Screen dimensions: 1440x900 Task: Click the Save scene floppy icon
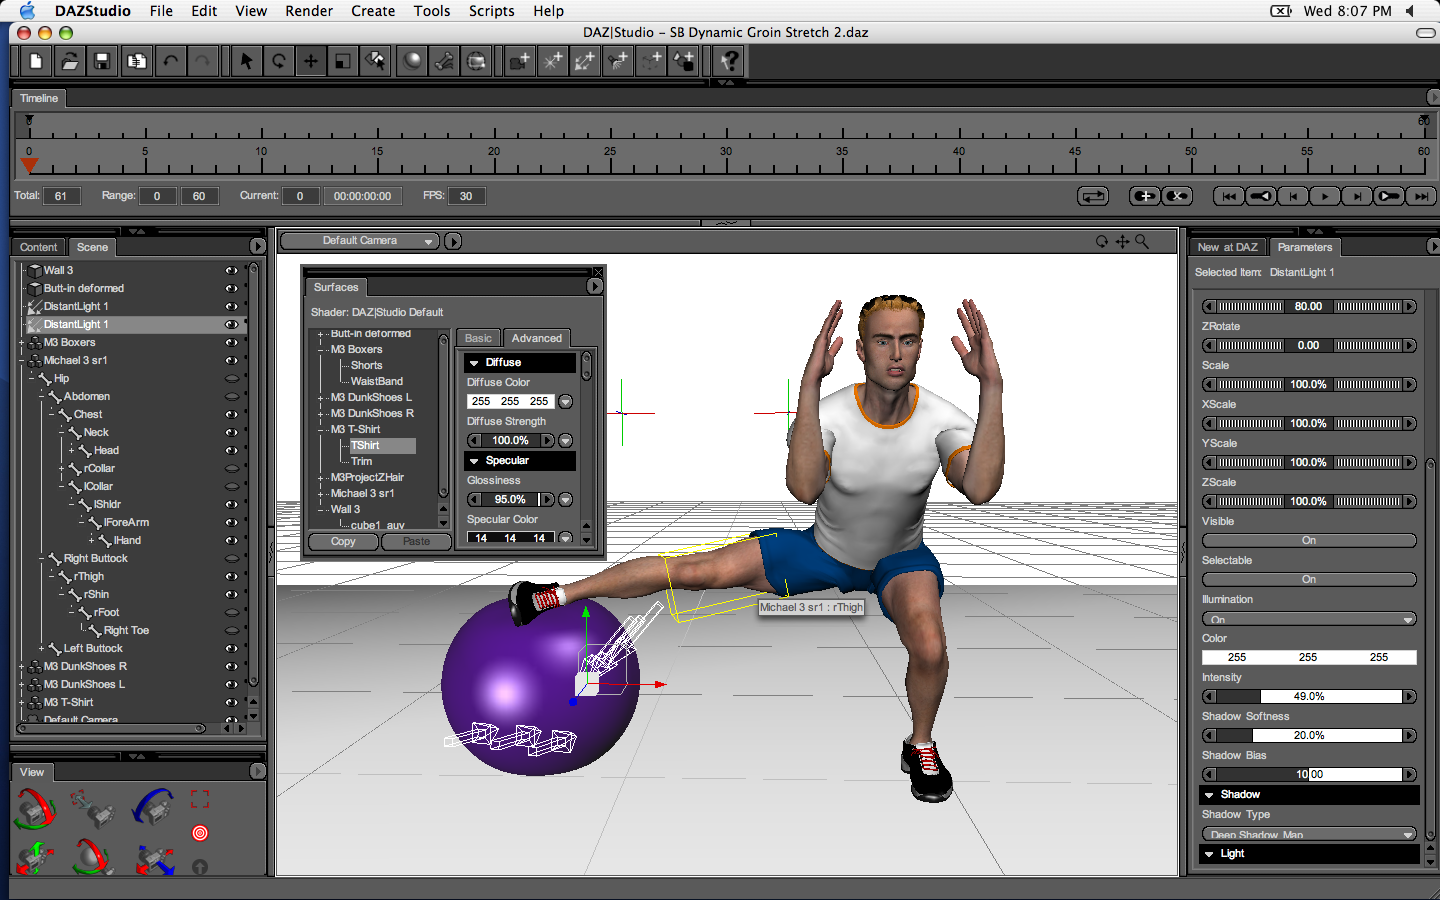(x=102, y=62)
